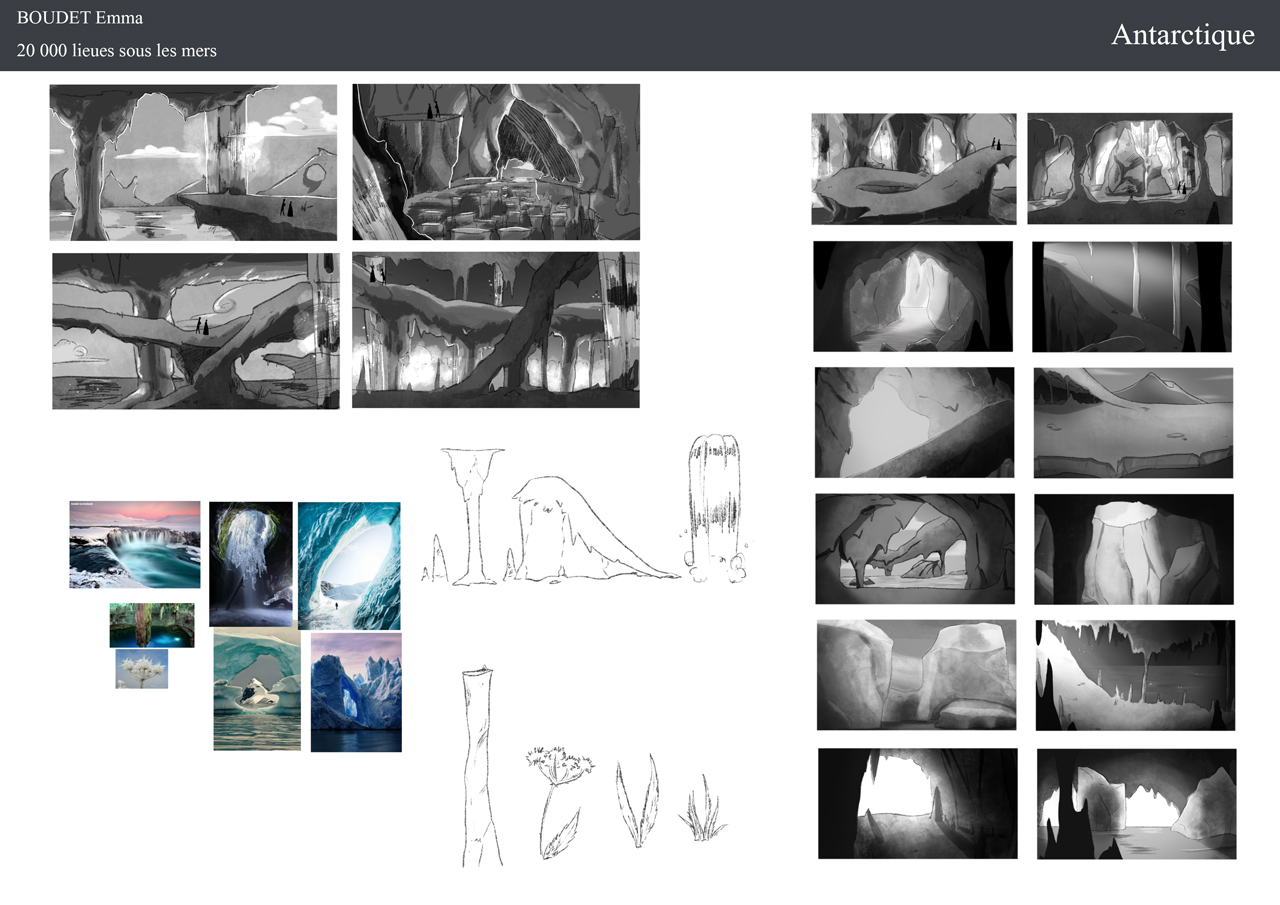
Task: Click the author name "BOUDET Emma"
Action: click(x=80, y=18)
